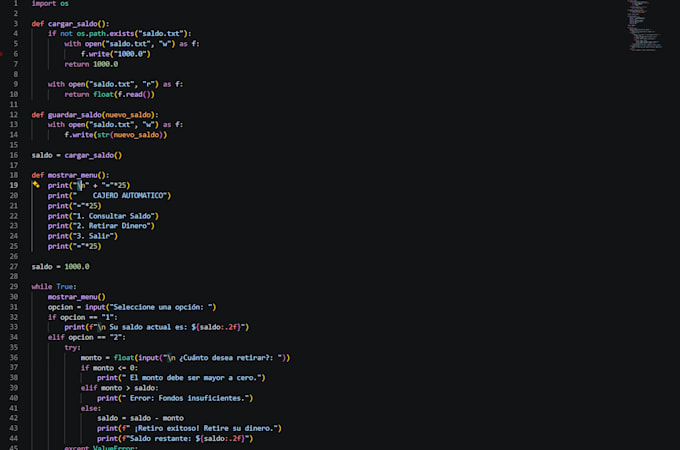Click line number 29 in the gutter
The image size is (680, 450).
[x=14, y=287]
